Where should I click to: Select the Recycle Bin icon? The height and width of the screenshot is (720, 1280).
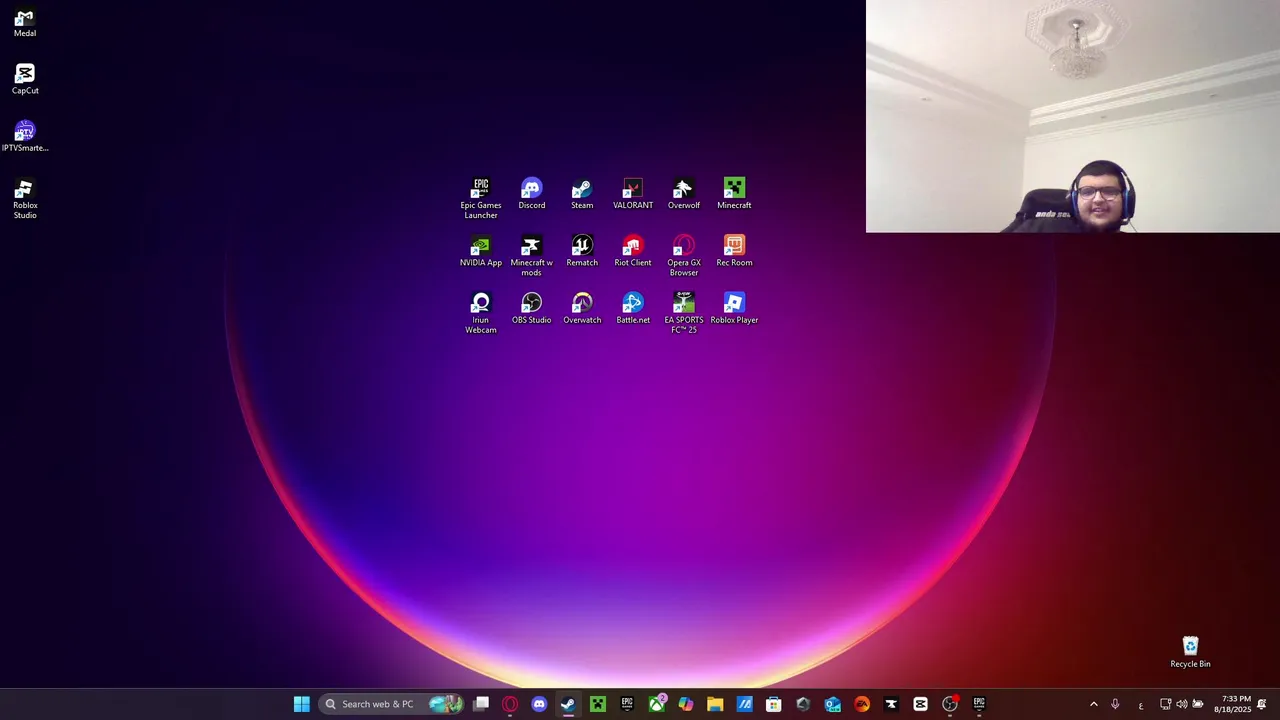1190,652
